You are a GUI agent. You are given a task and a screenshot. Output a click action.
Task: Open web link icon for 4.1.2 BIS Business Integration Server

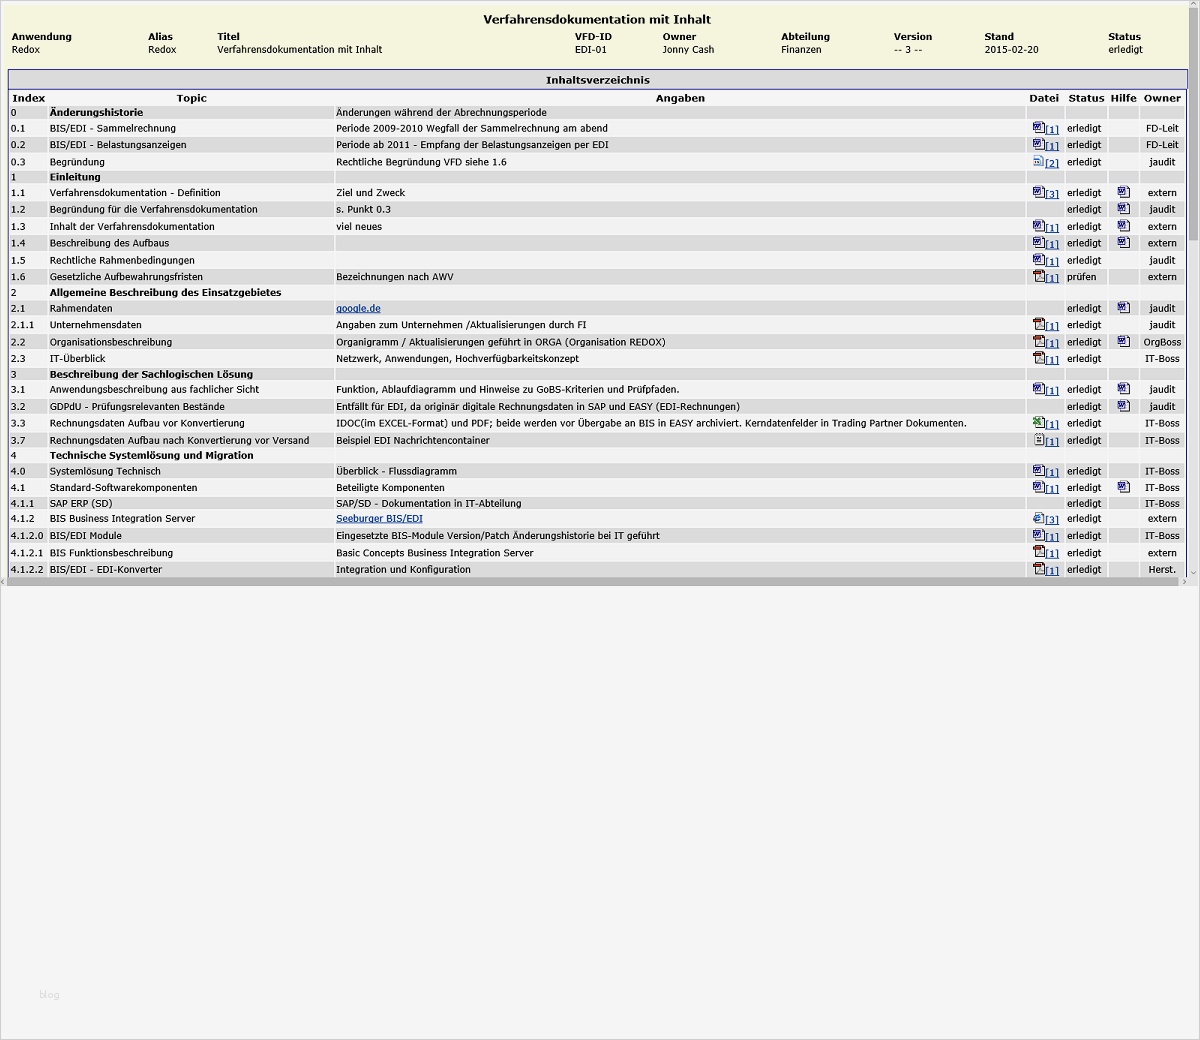[1038, 518]
